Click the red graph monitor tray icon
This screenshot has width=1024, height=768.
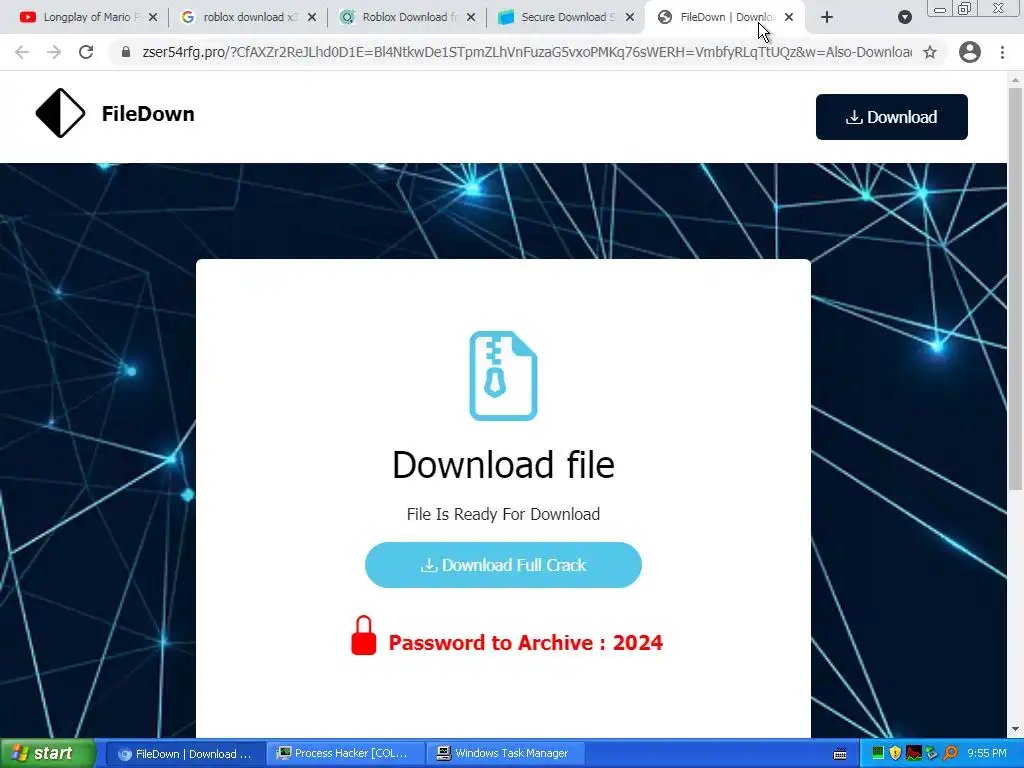pyautogui.click(x=913, y=754)
